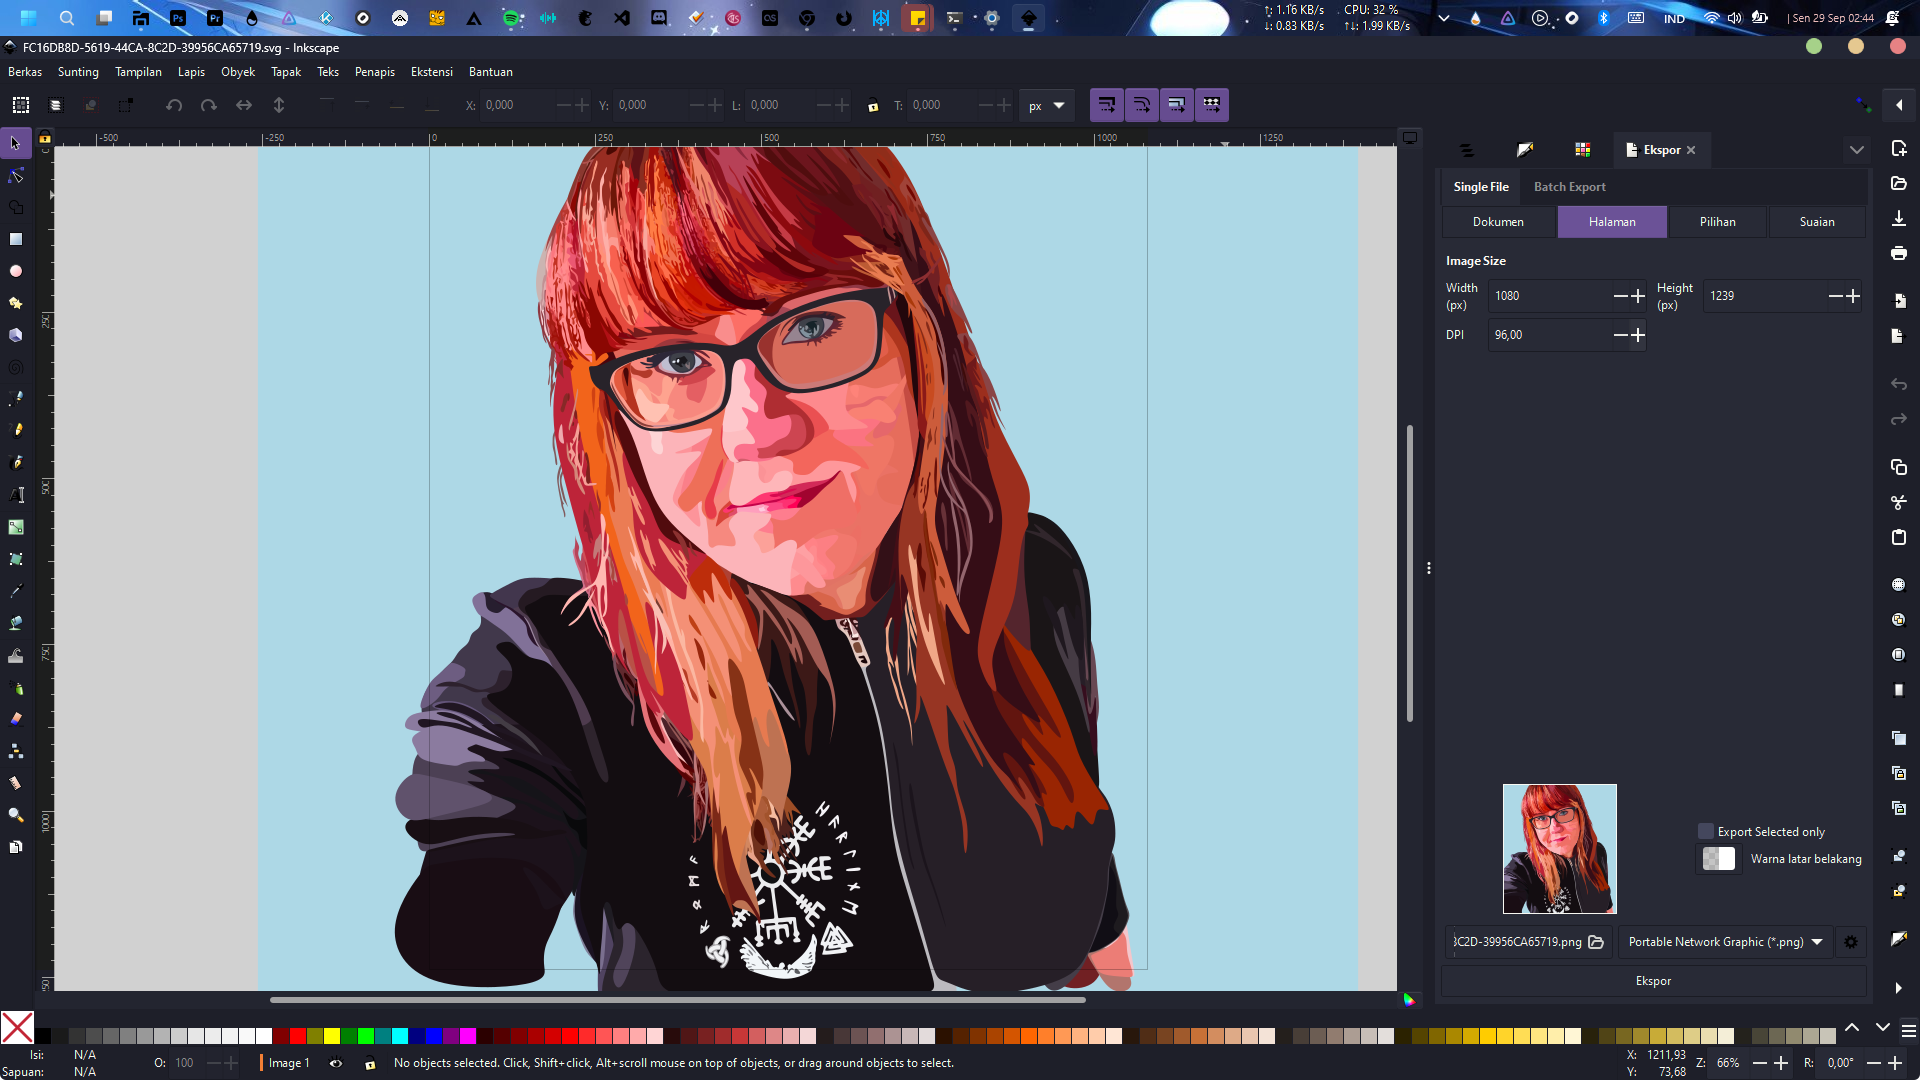
Task: Select the Ellipse circle tool
Action: coord(16,271)
